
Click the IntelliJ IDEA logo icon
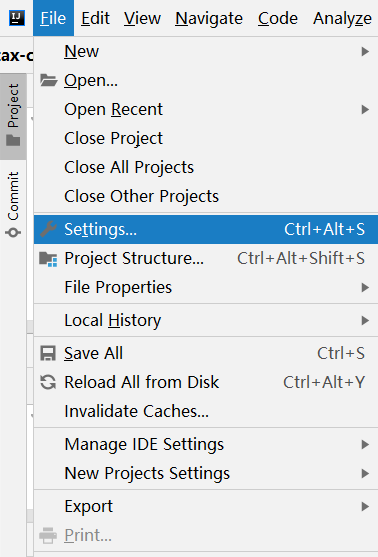coord(17,18)
